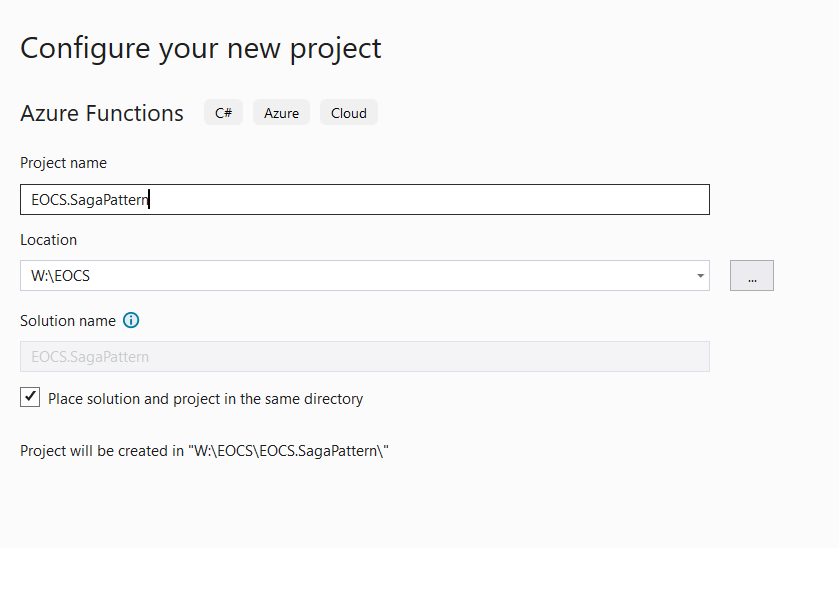Toggle the same directory checkbox
Image resolution: width=839 pixels, height=592 pixels.
click(x=30, y=397)
